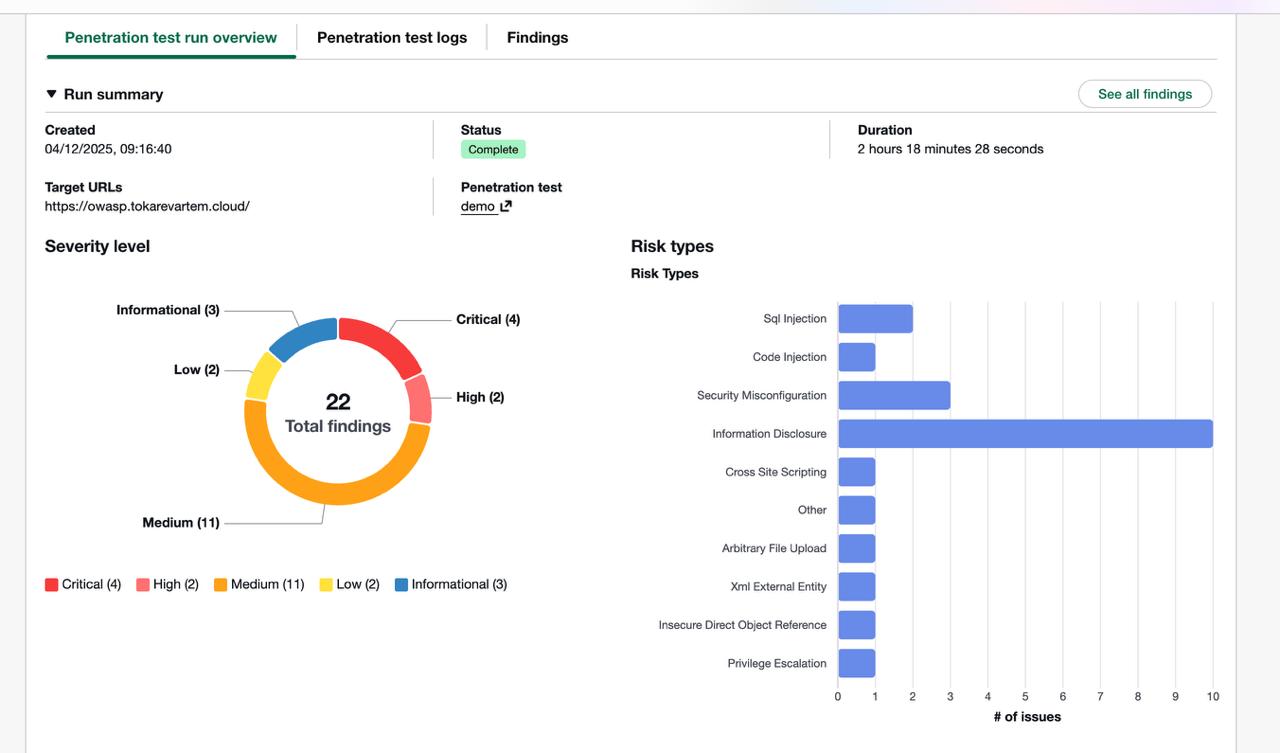Toggle High (2) legend item
This screenshot has width=1280, height=753.
(x=167, y=584)
